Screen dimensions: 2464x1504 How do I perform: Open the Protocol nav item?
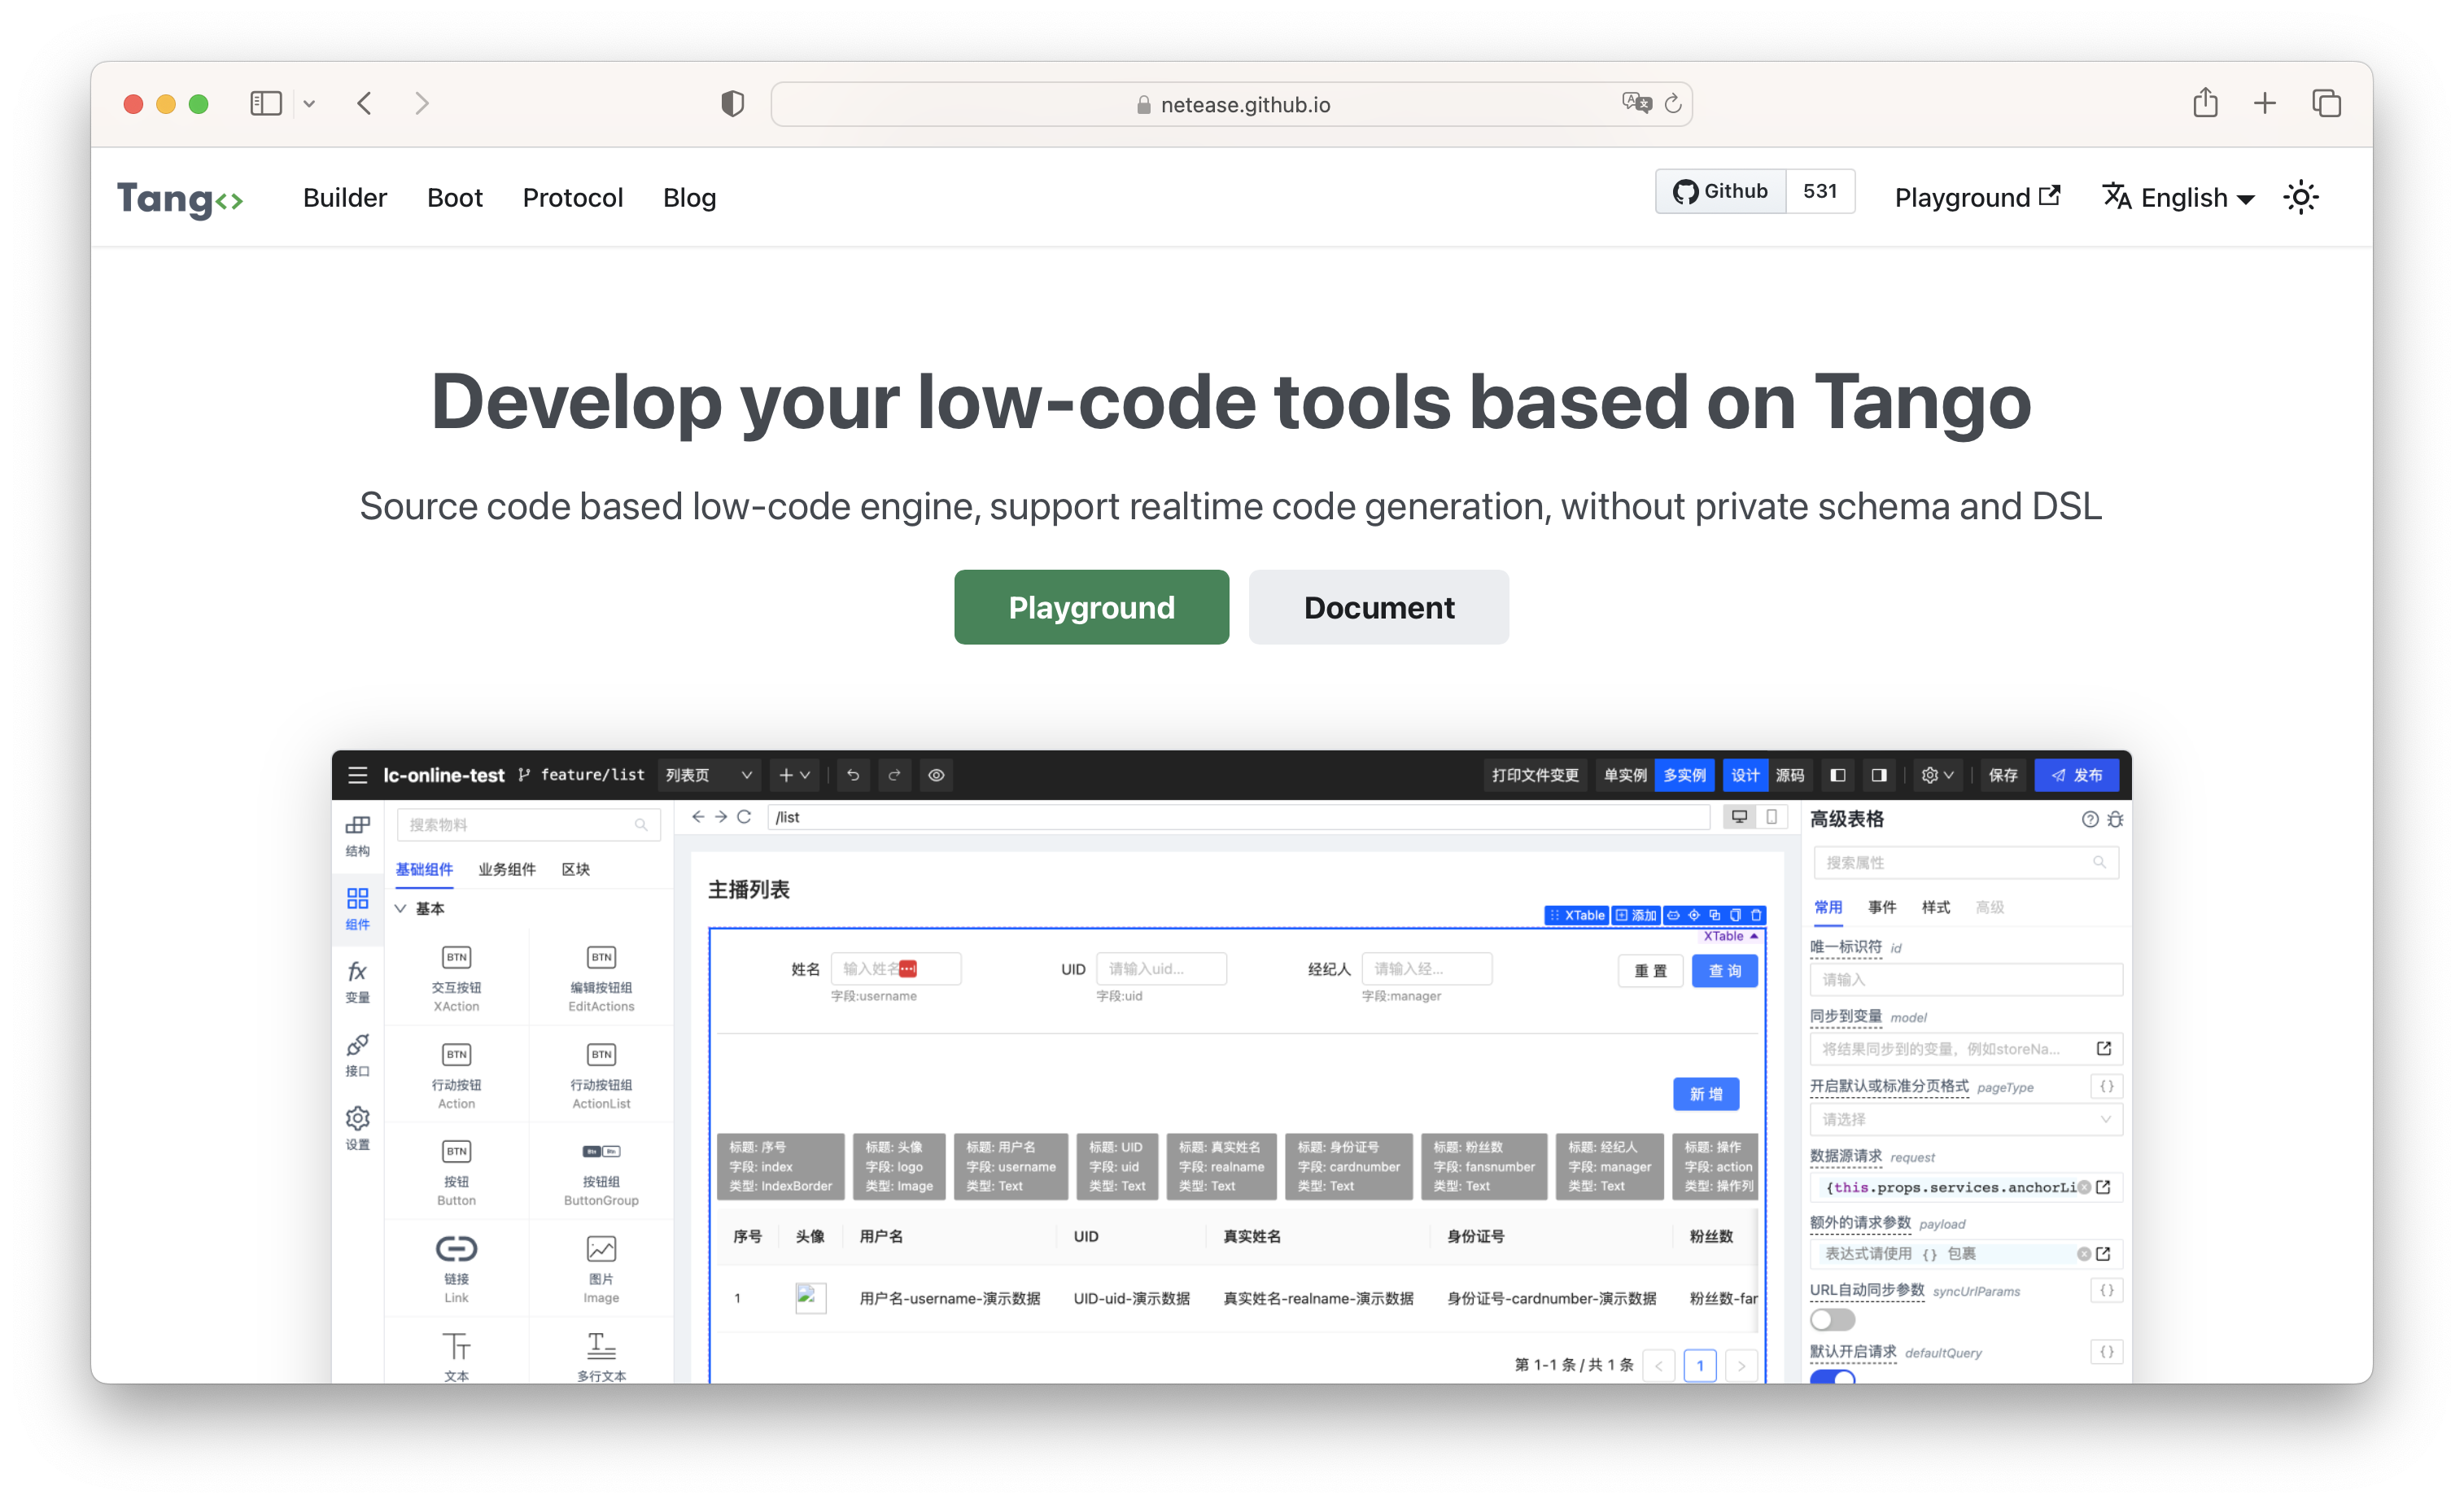(x=572, y=198)
